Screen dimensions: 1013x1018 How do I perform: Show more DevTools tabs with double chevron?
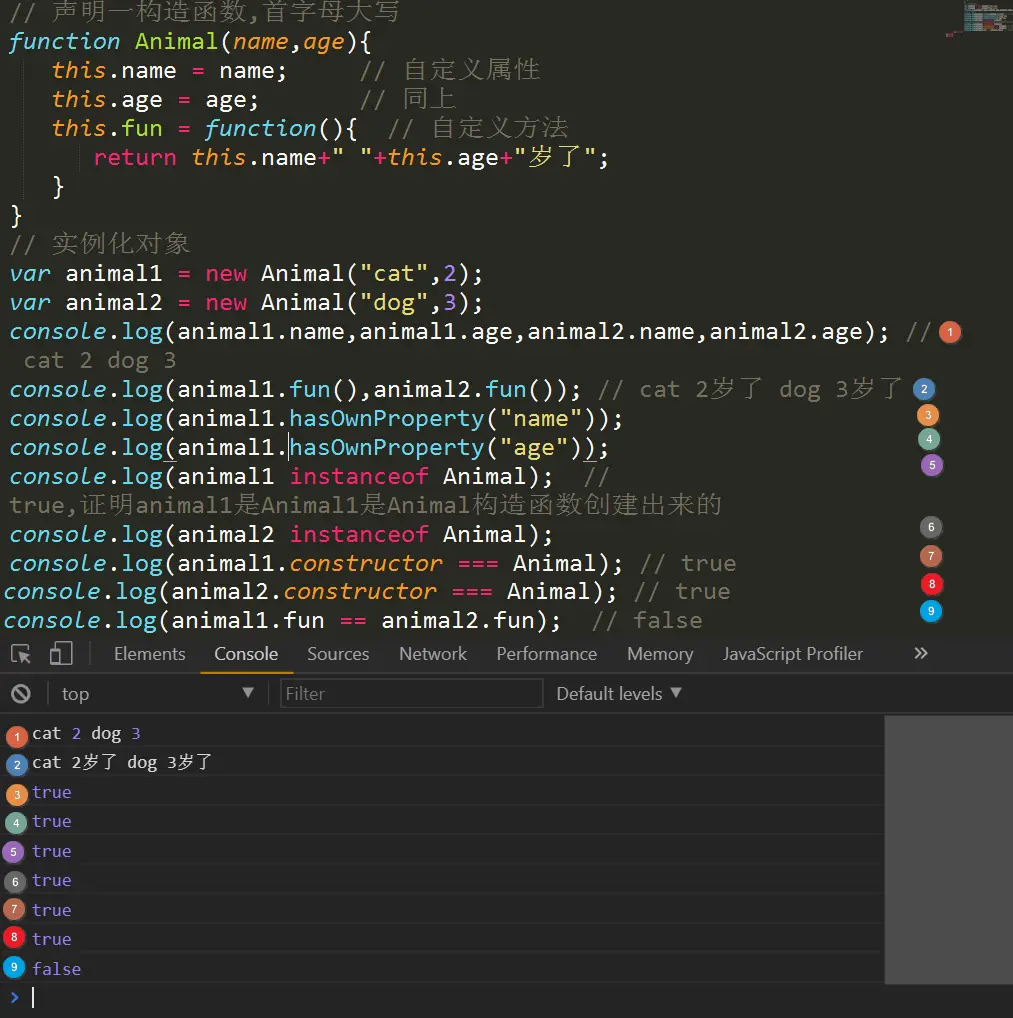tap(921, 653)
